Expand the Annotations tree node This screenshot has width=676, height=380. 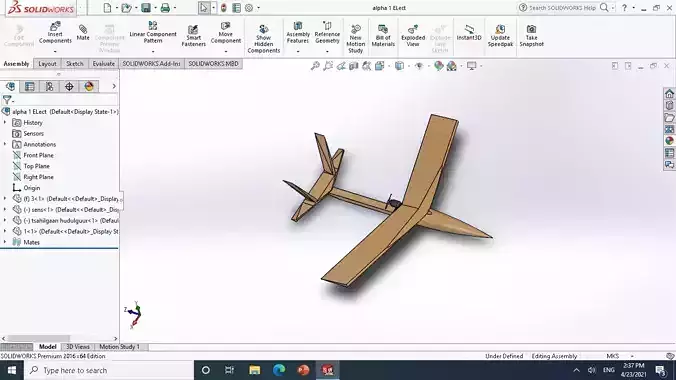pyautogui.click(x=5, y=144)
